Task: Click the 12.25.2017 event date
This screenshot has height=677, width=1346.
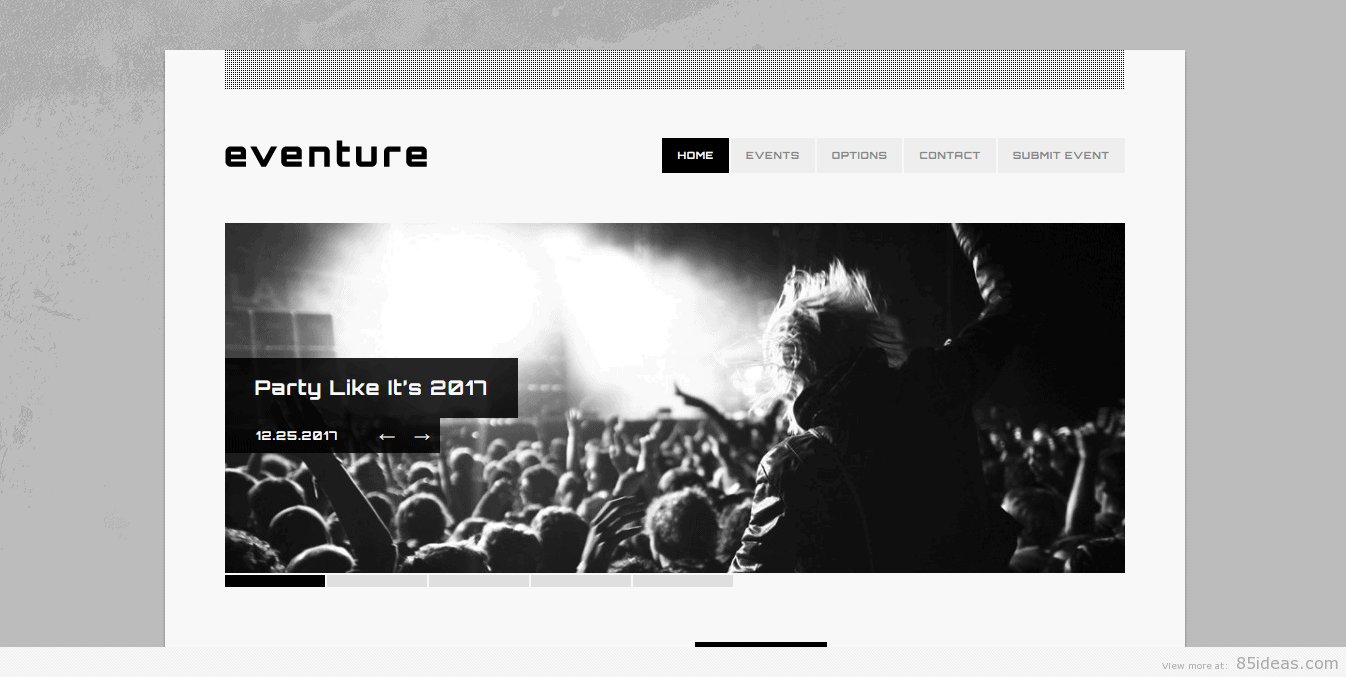Action: coord(296,436)
